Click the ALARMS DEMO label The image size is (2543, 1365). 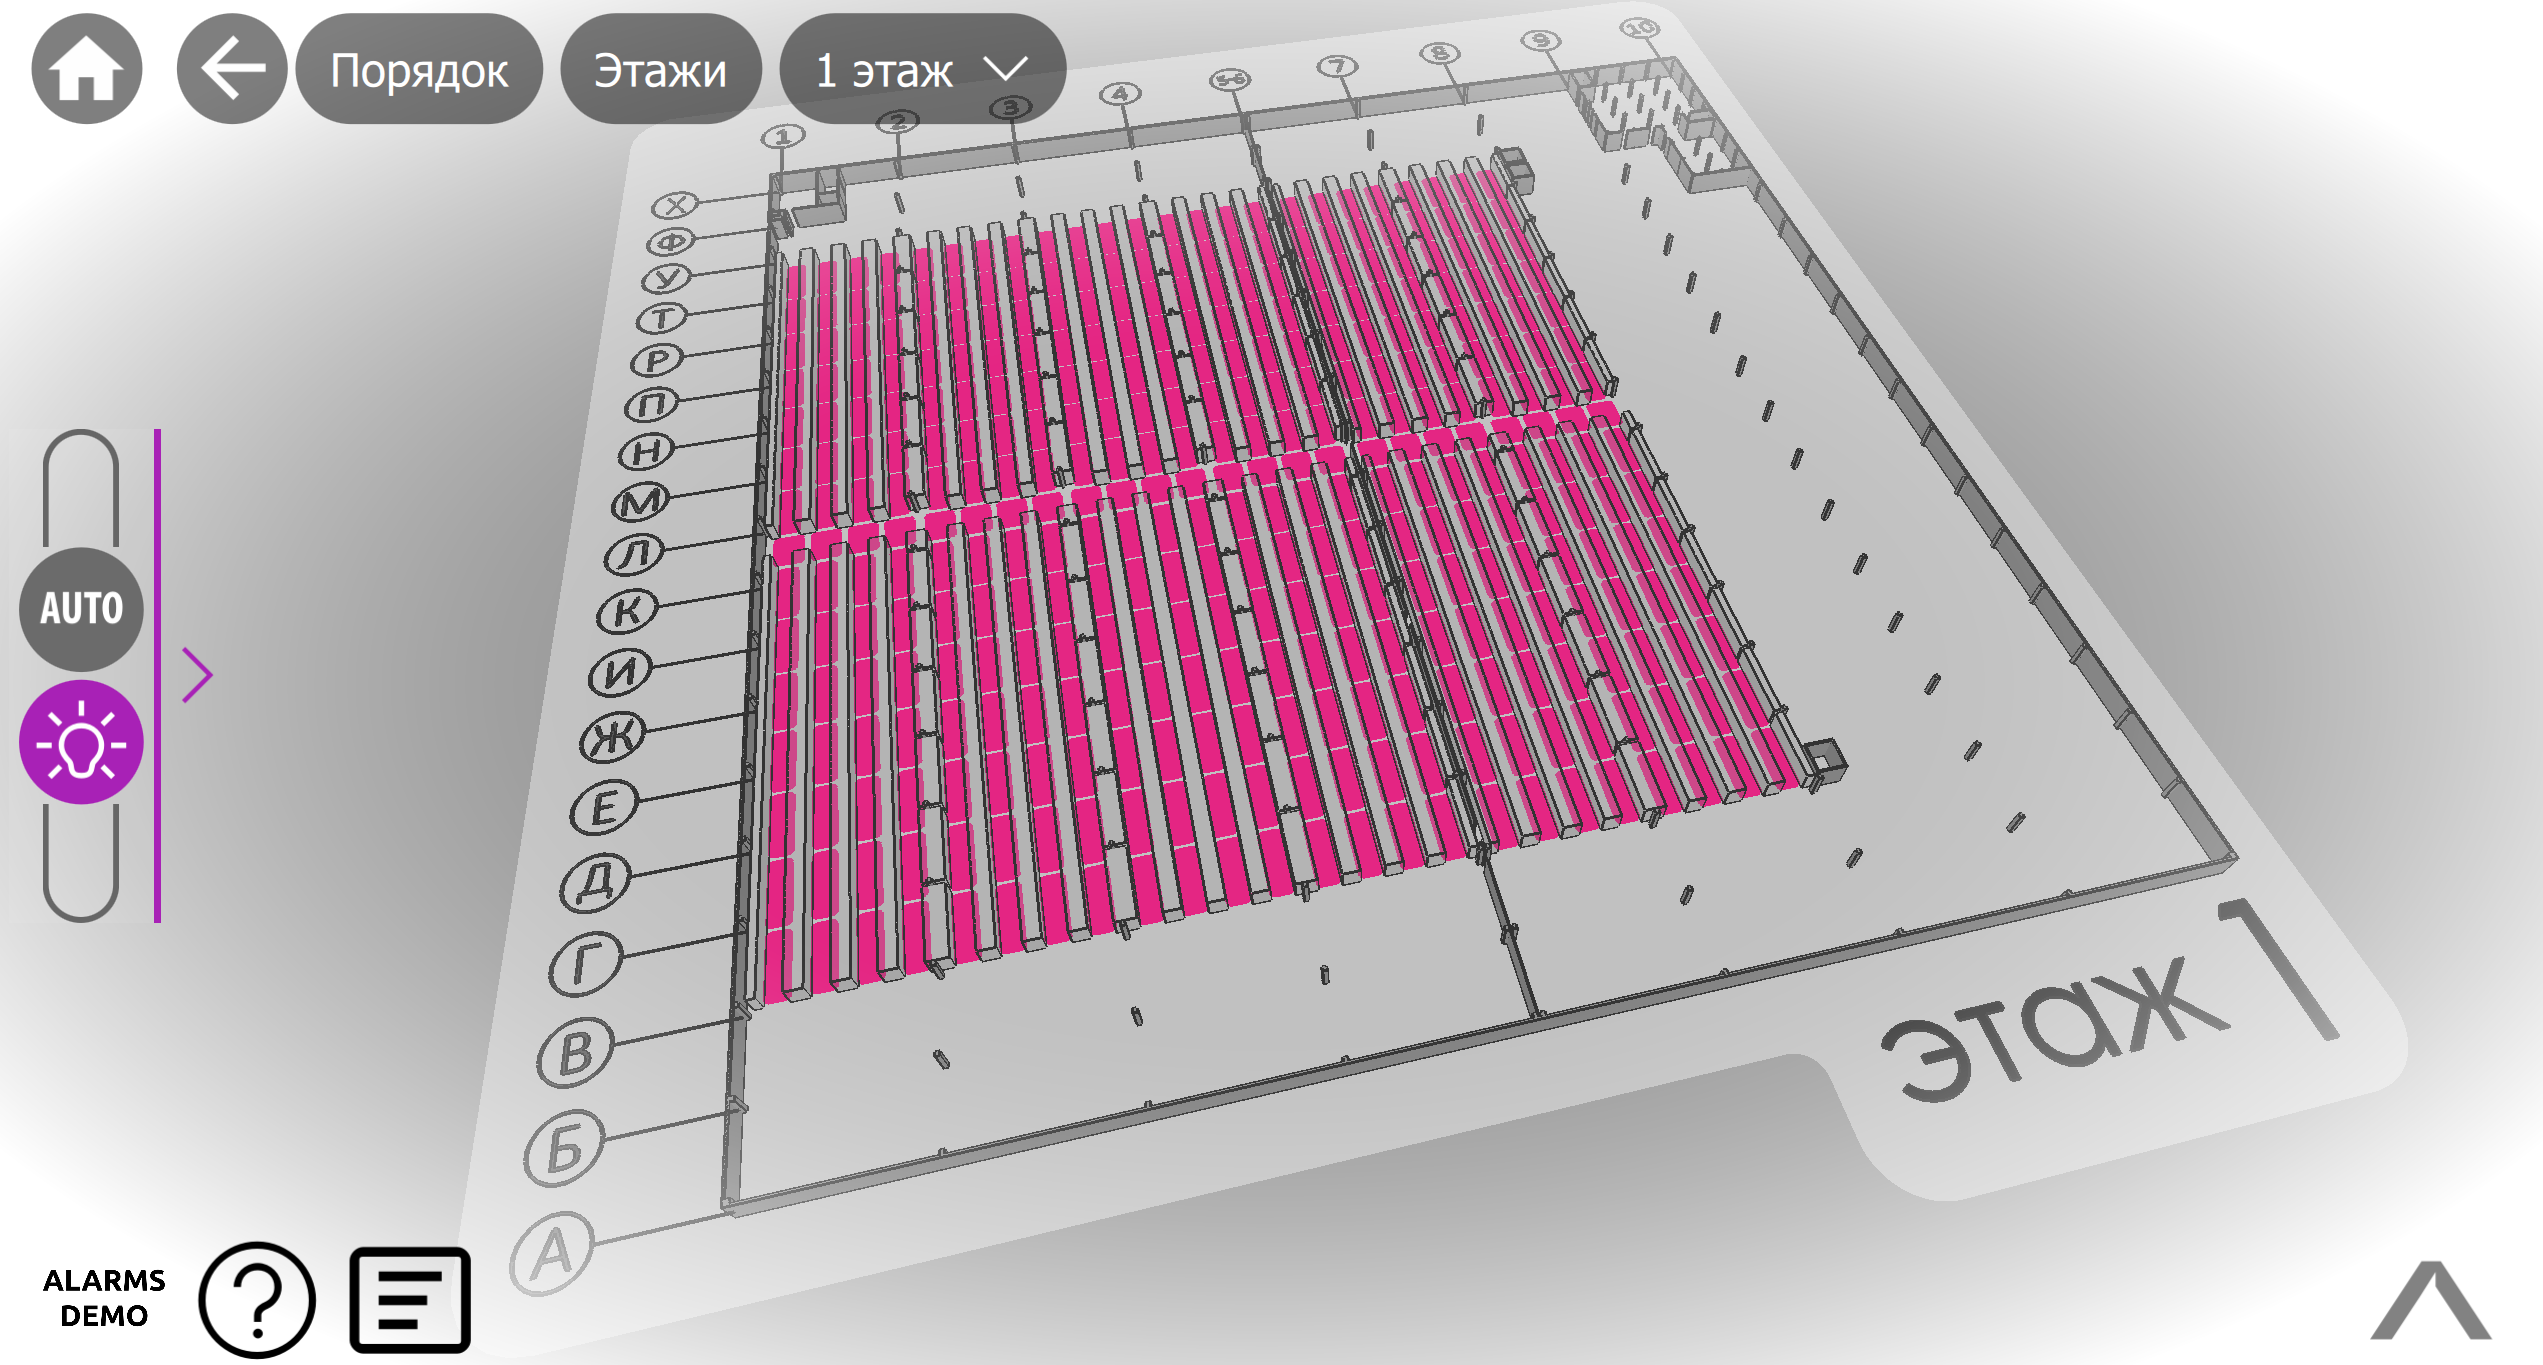tap(104, 1298)
